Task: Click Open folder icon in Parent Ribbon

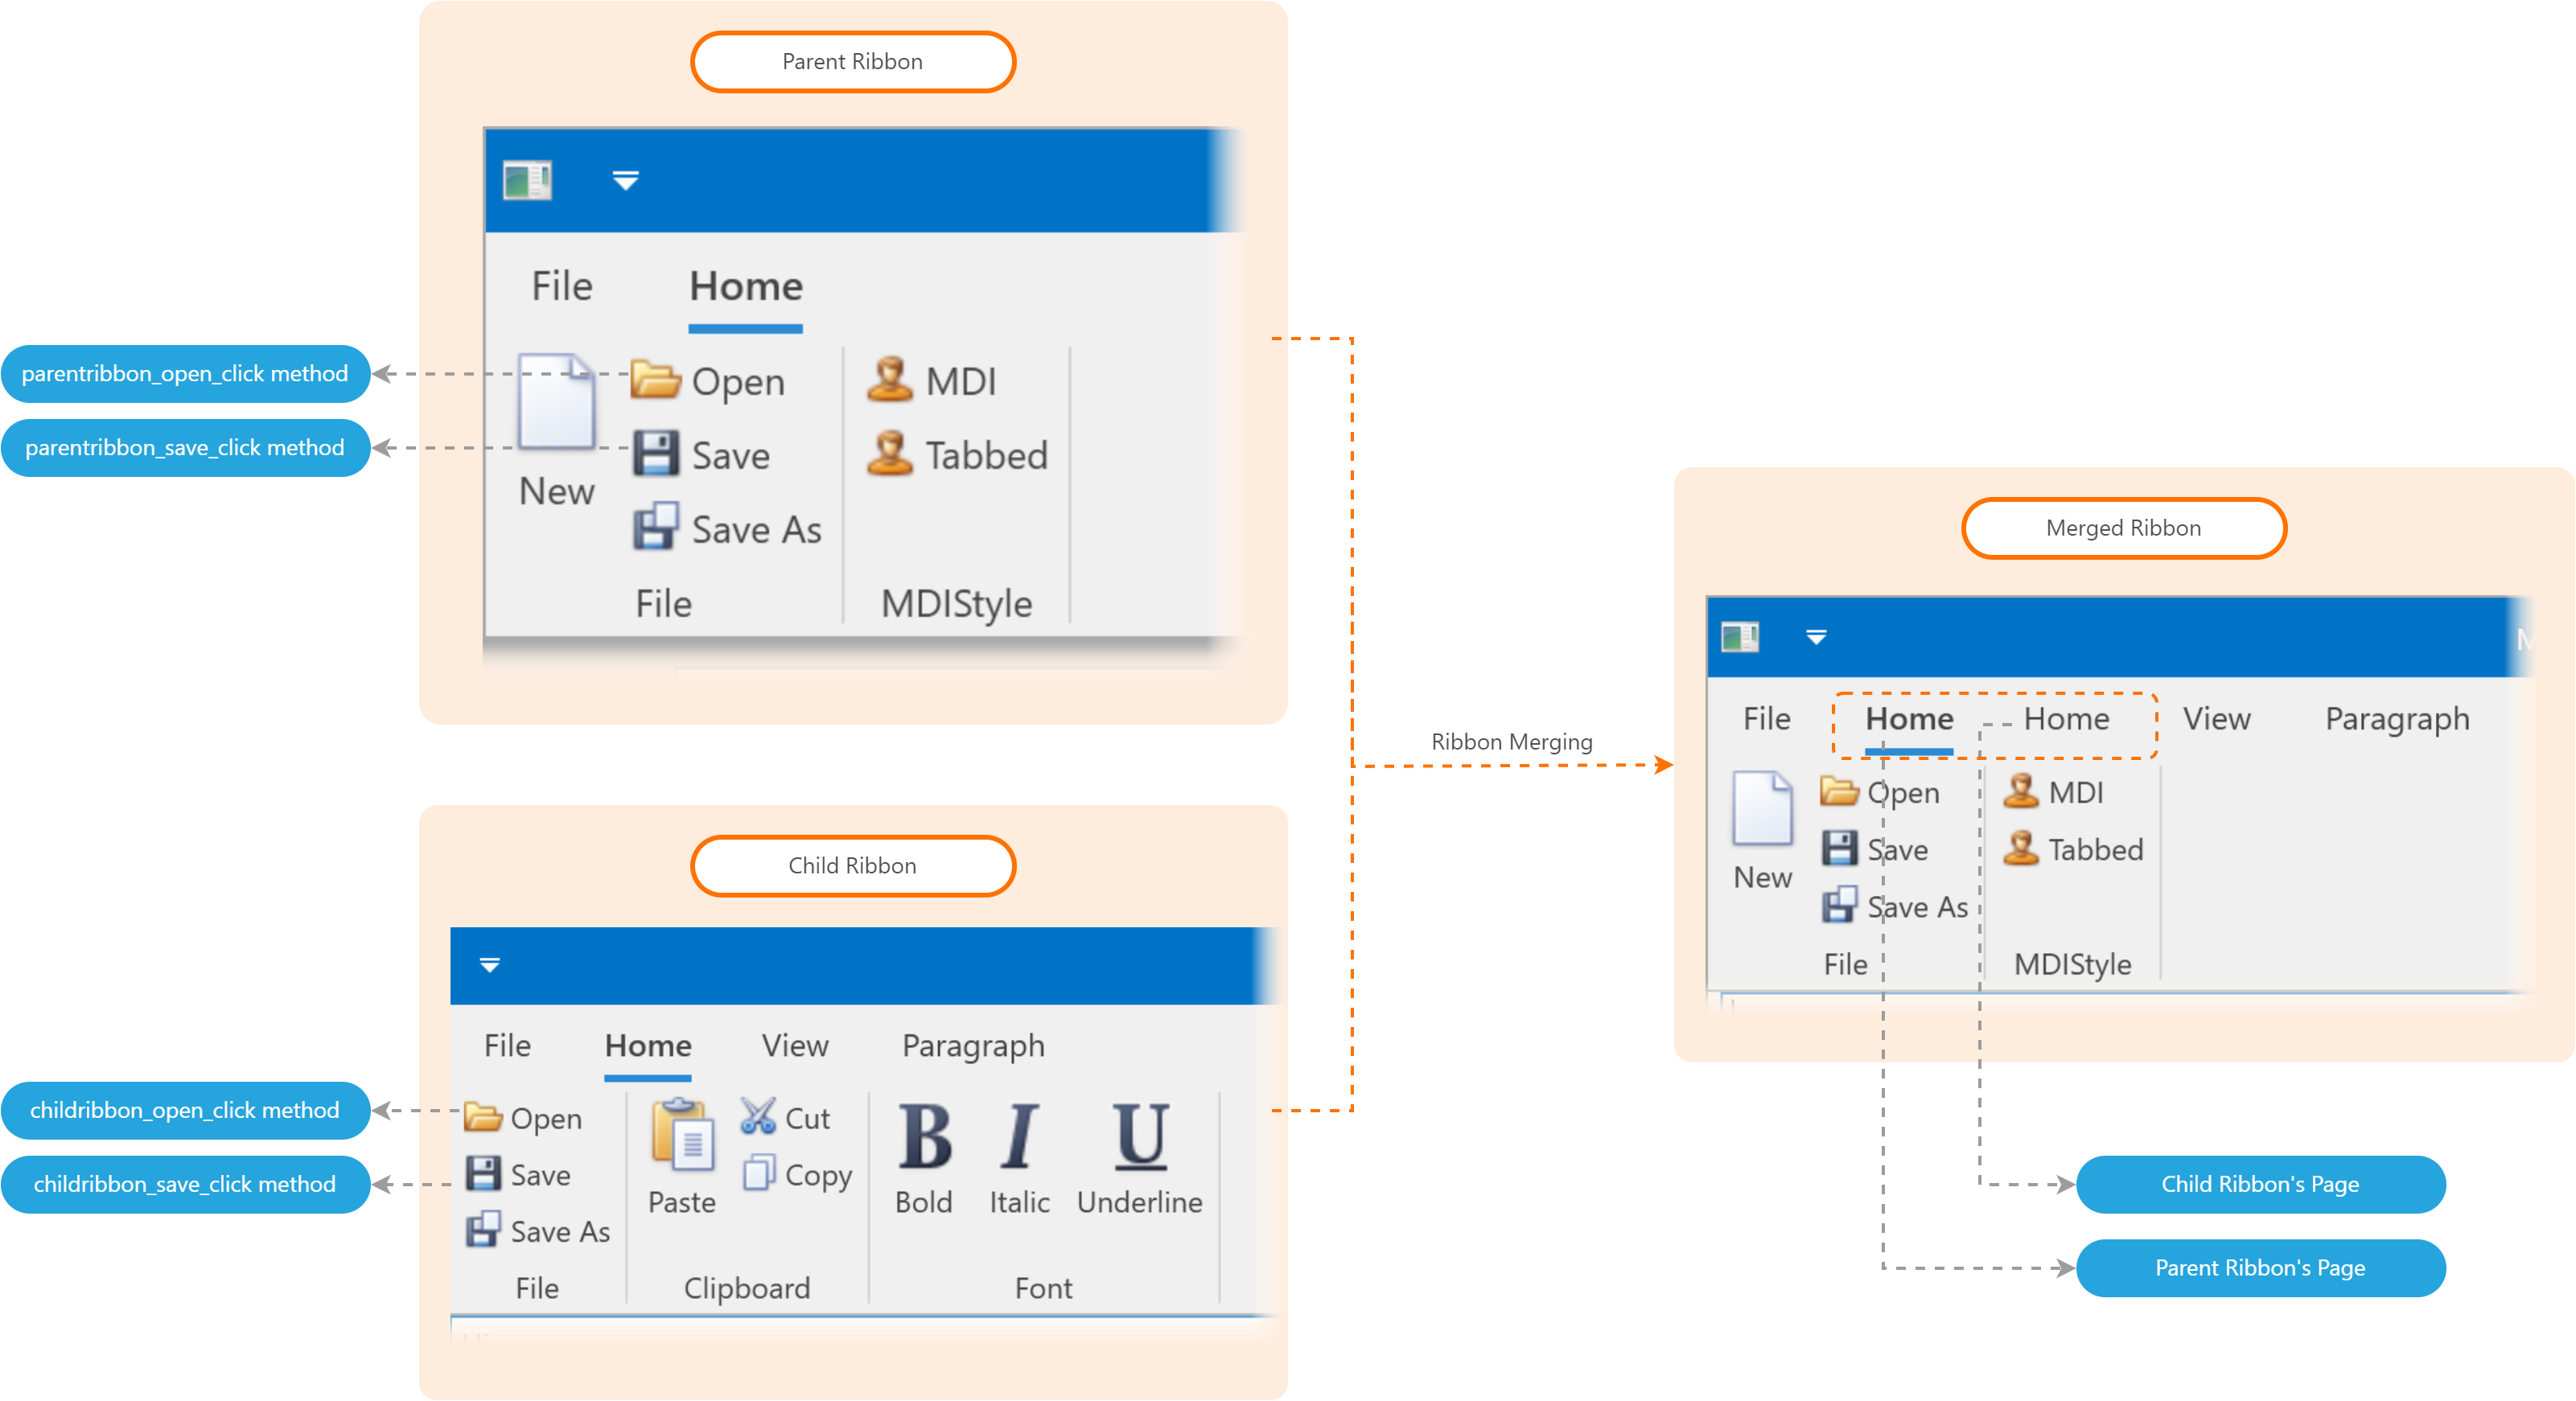Action: coord(655,380)
